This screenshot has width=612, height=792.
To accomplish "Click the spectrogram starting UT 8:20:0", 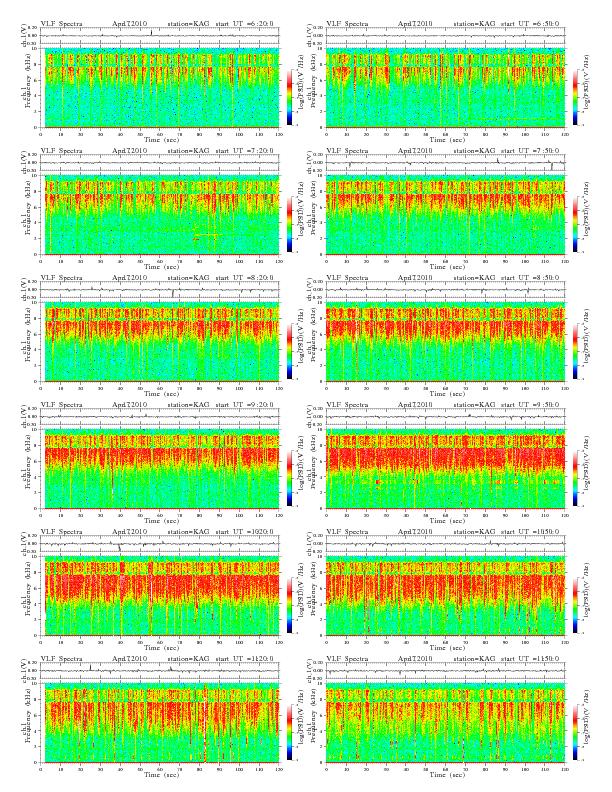I will point(160,342).
